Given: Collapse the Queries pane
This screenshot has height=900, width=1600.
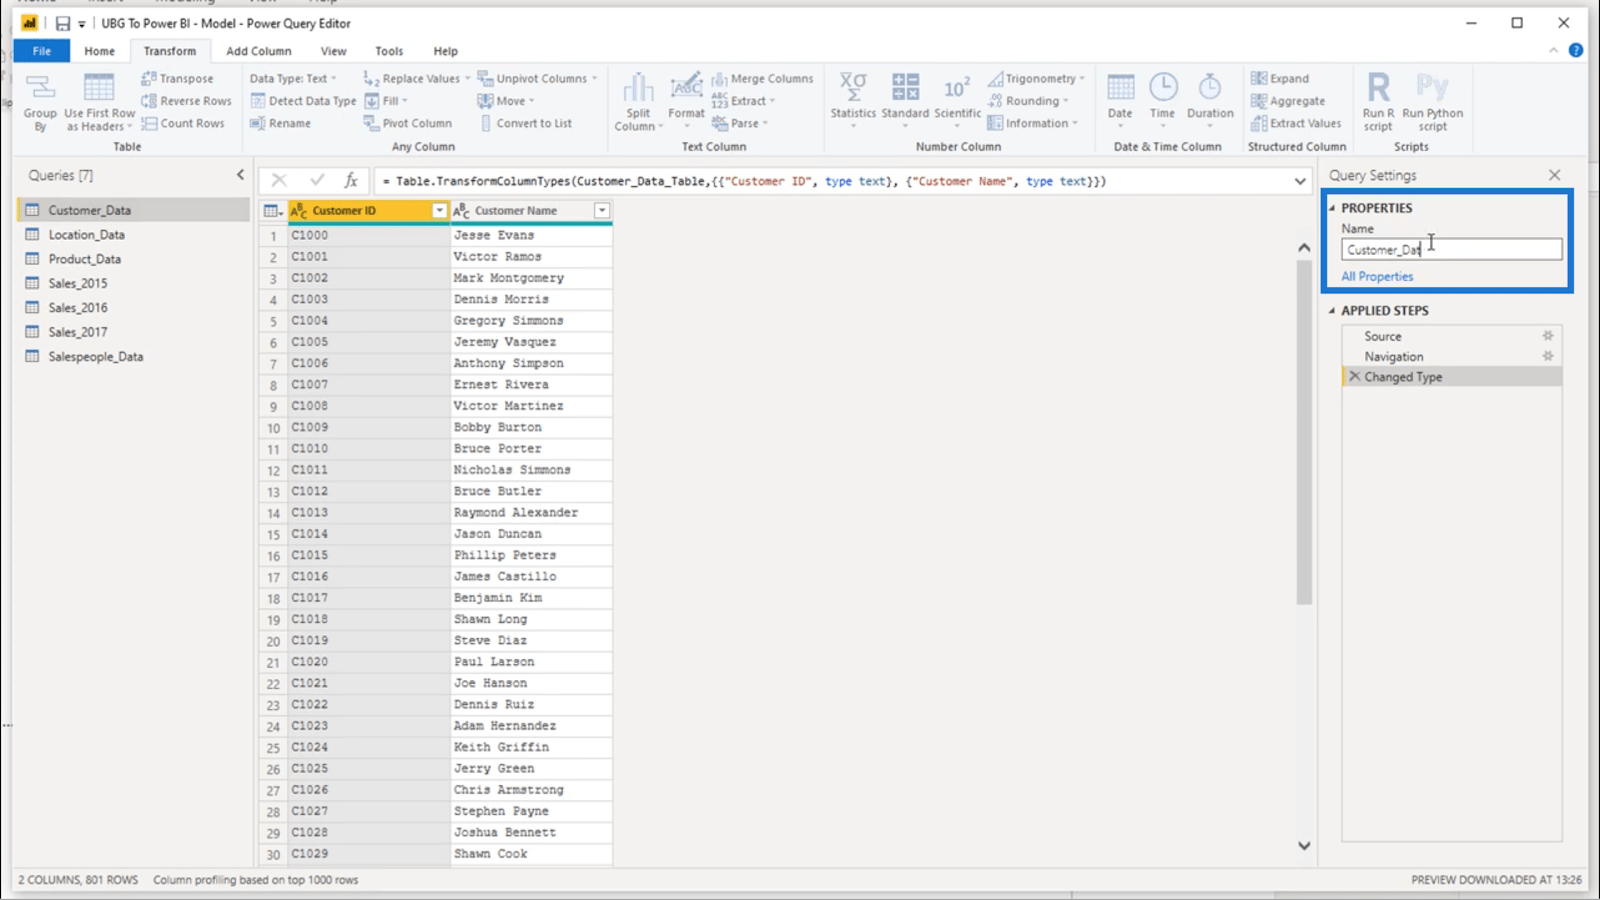Looking at the screenshot, I should coord(240,175).
